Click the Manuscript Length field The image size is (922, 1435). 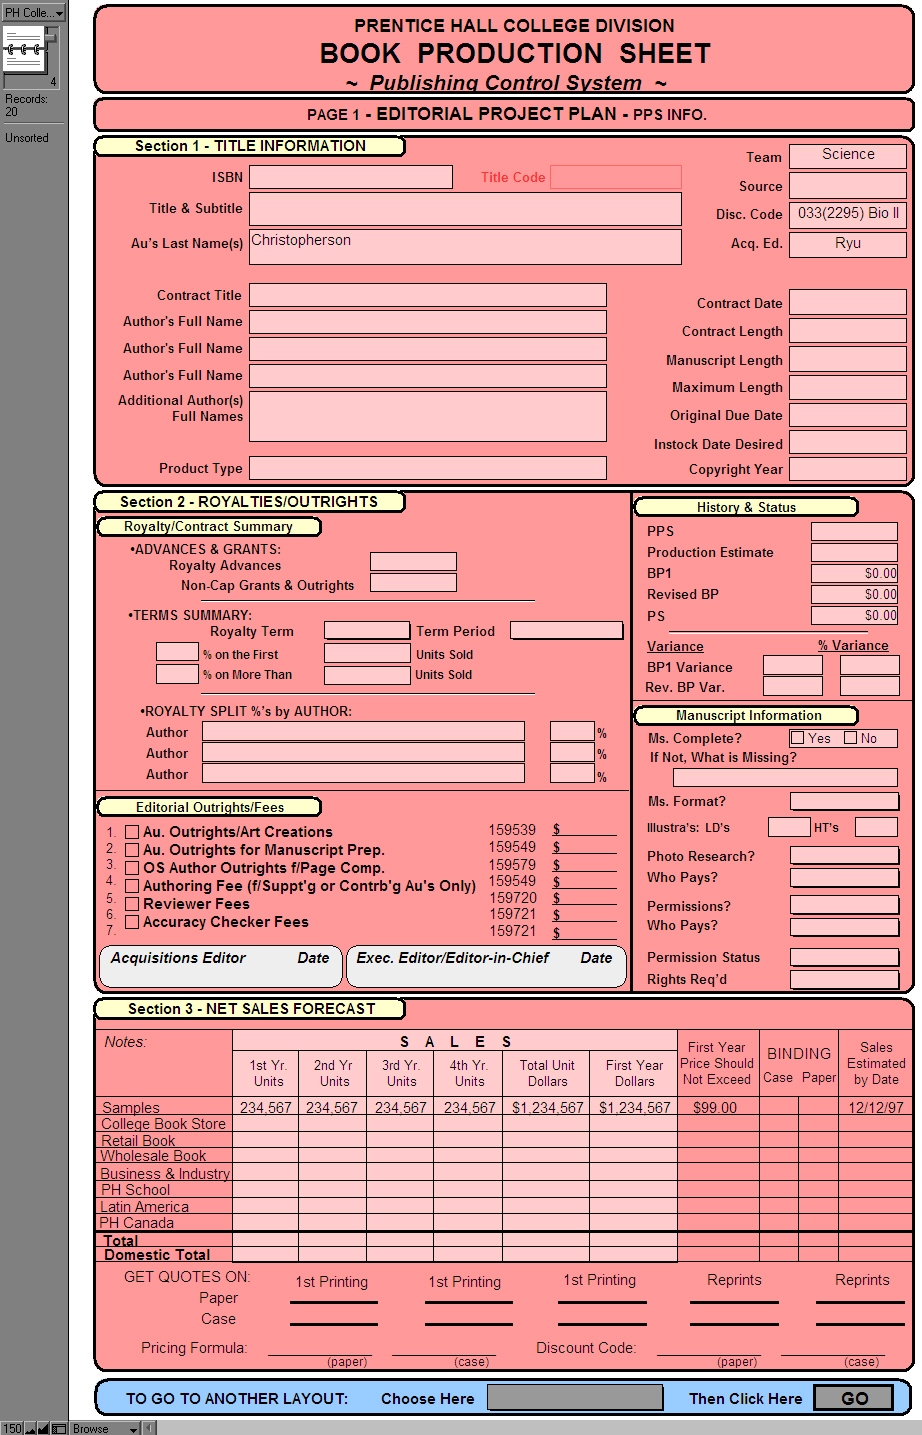(x=848, y=359)
